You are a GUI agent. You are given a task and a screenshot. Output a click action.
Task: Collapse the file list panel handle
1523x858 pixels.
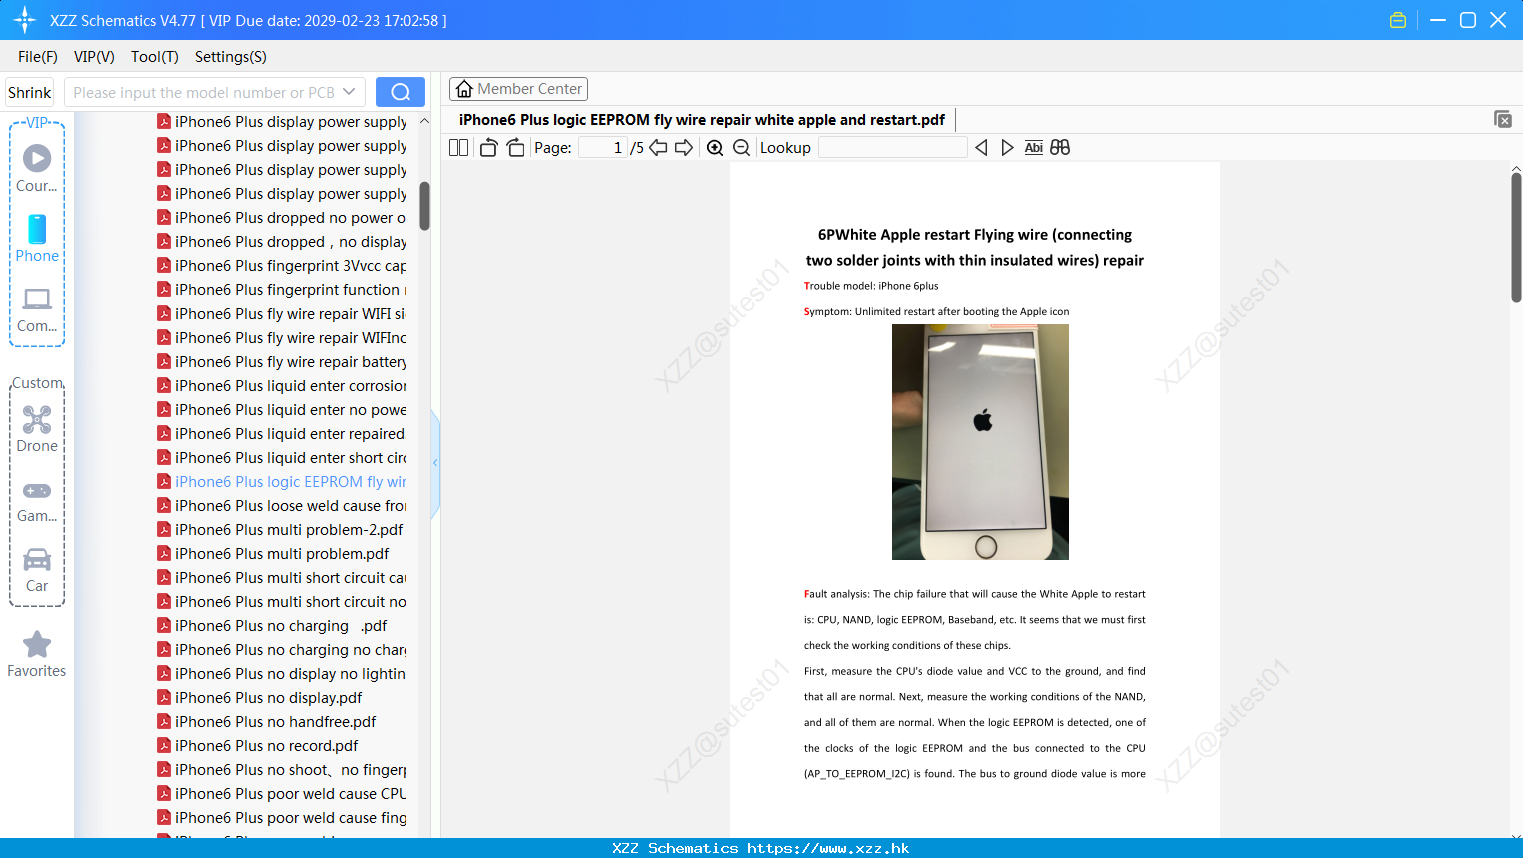point(435,463)
